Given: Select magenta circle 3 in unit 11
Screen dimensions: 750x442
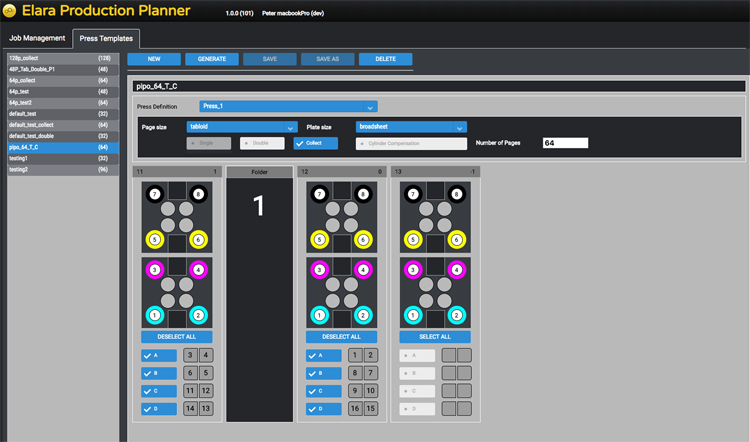Looking at the screenshot, I should tap(154, 270).
